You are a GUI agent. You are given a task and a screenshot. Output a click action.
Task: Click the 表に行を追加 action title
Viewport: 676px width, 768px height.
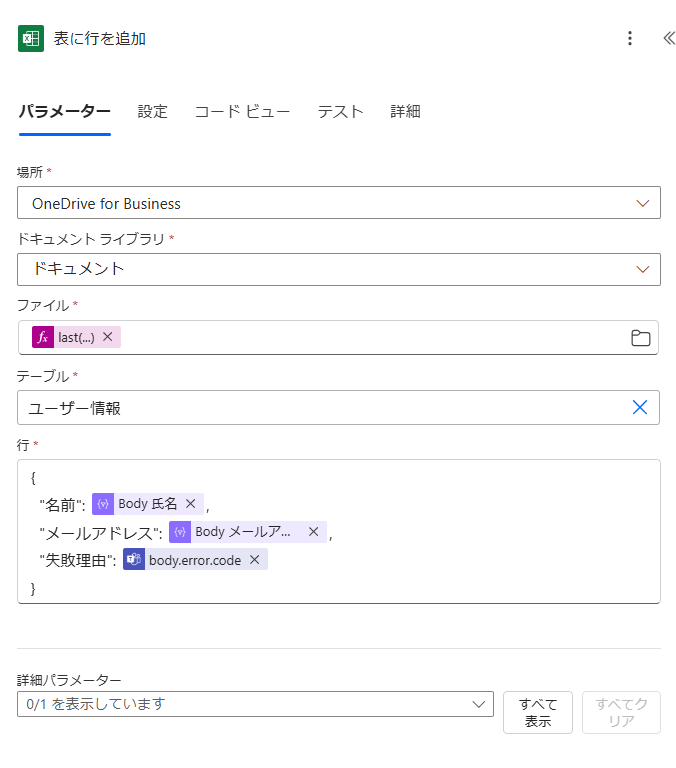pyautogui.click(x=100, y=38)
